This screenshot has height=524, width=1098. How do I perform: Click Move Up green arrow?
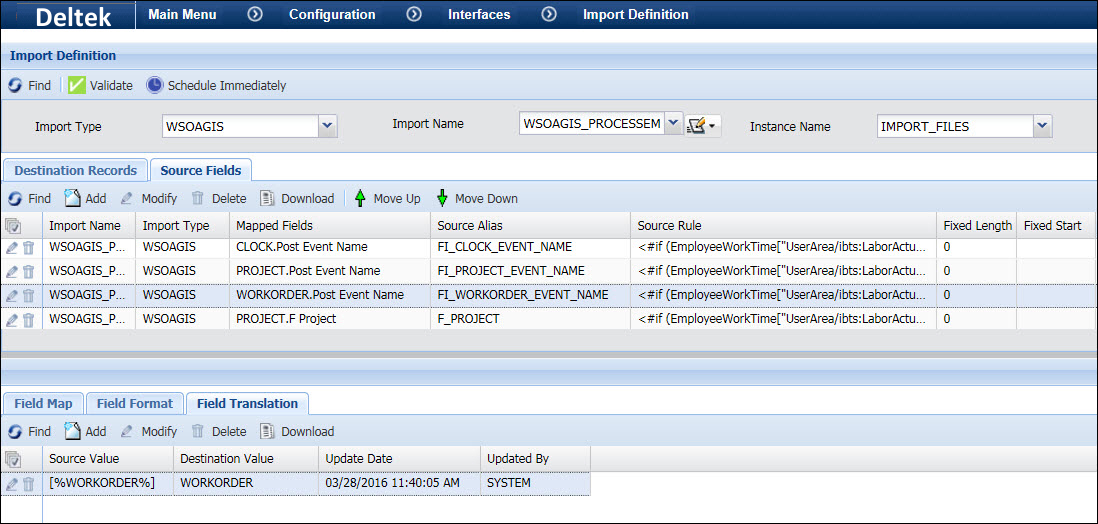point(361,198)
